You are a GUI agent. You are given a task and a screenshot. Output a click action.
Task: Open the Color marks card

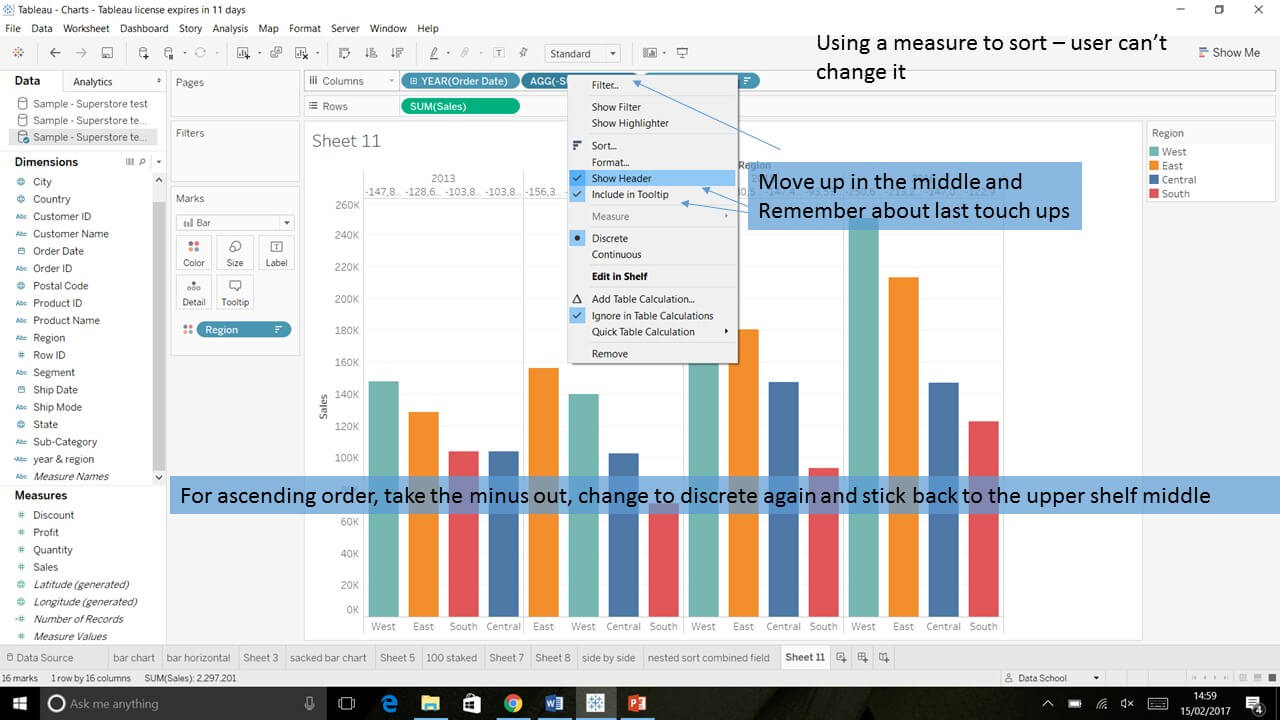coord(194,253)
